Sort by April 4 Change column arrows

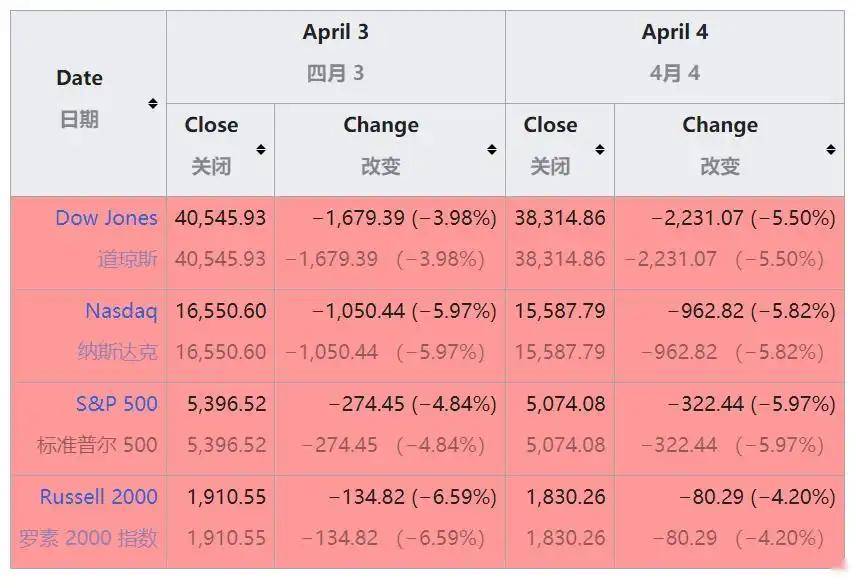[x=831, y=150]
